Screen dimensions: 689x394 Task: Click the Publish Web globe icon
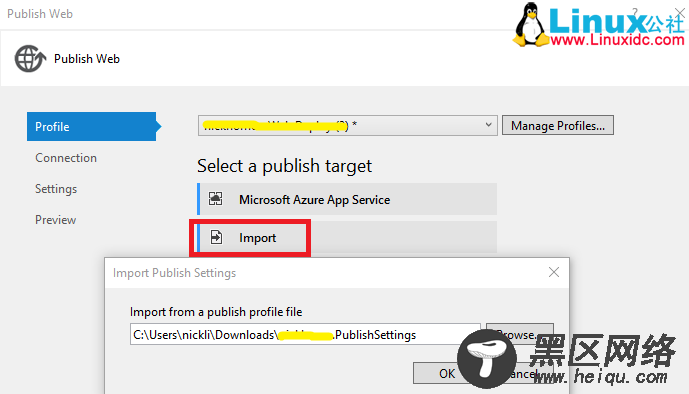click(30, 58)
